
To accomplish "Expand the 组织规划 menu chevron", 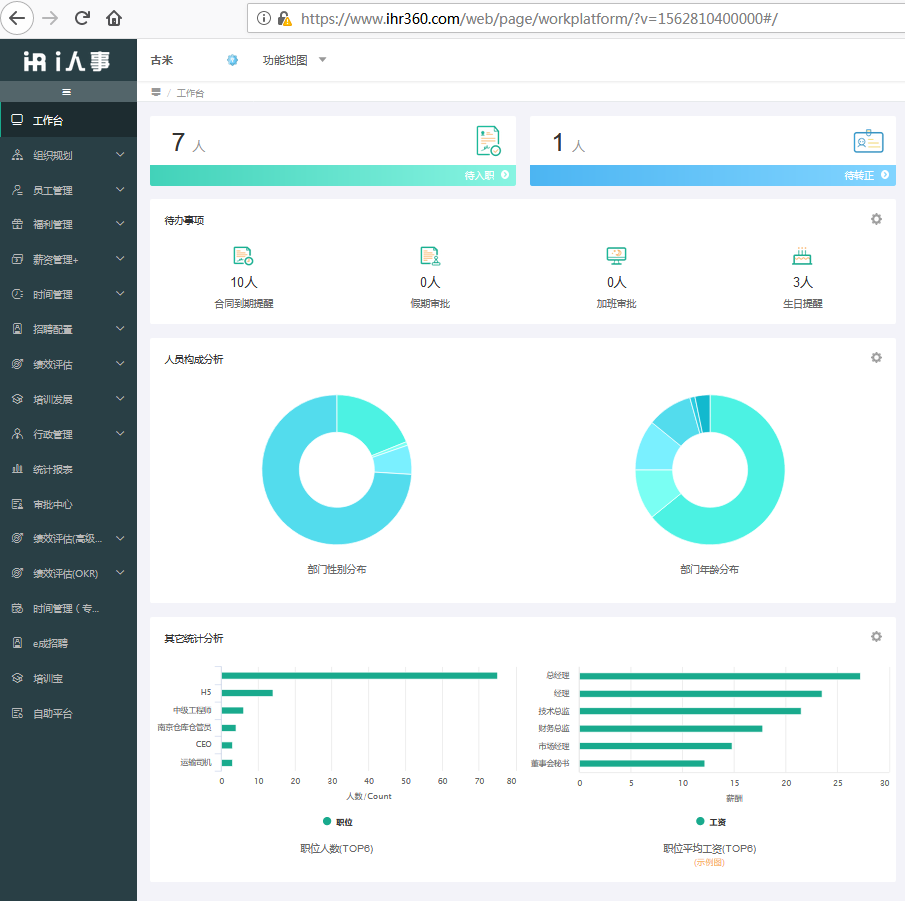I will 120,155.
